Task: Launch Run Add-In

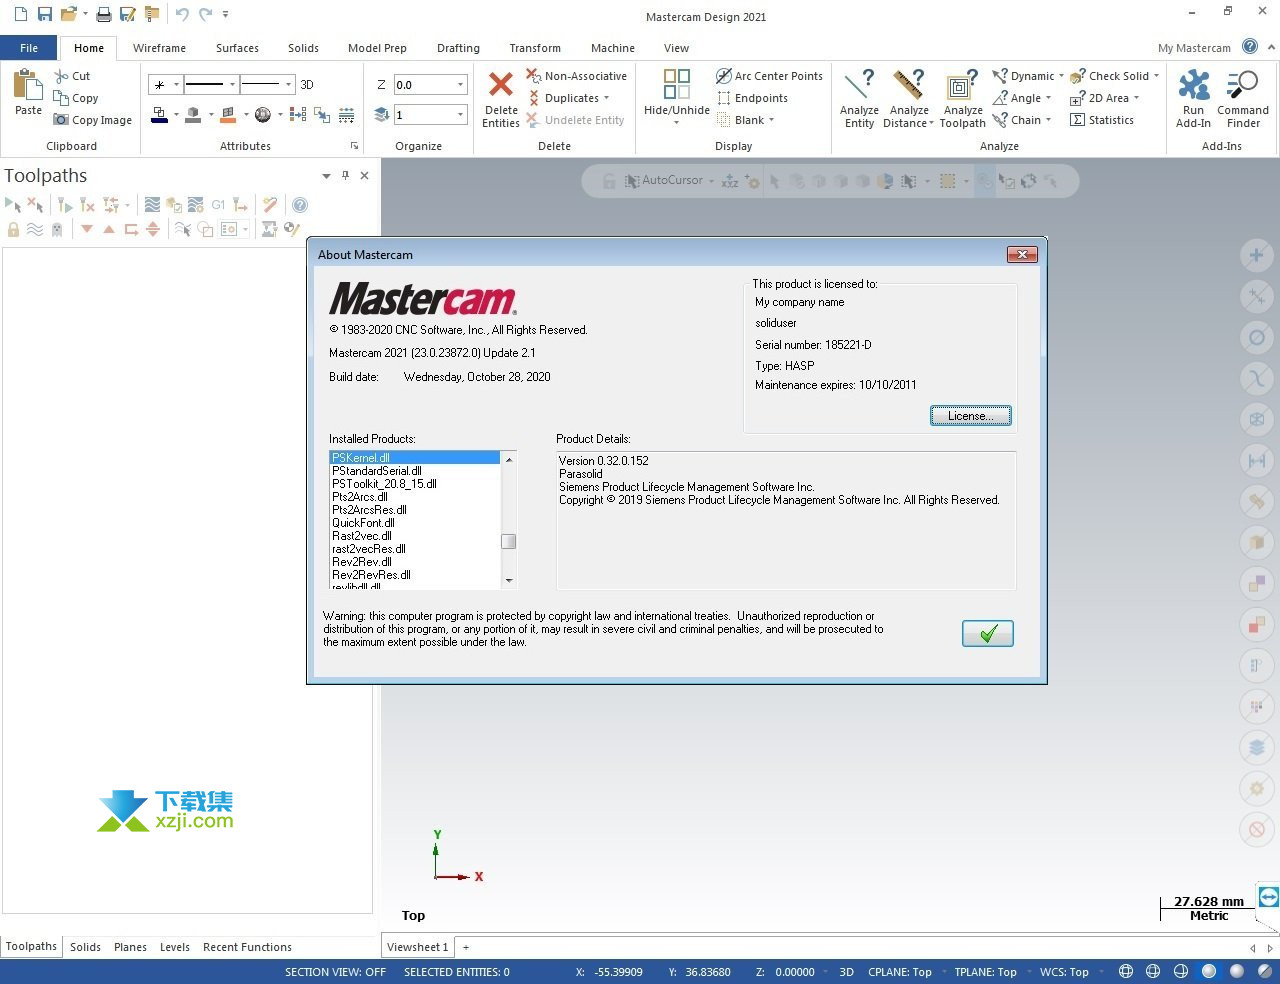Action: (1193, 98)
